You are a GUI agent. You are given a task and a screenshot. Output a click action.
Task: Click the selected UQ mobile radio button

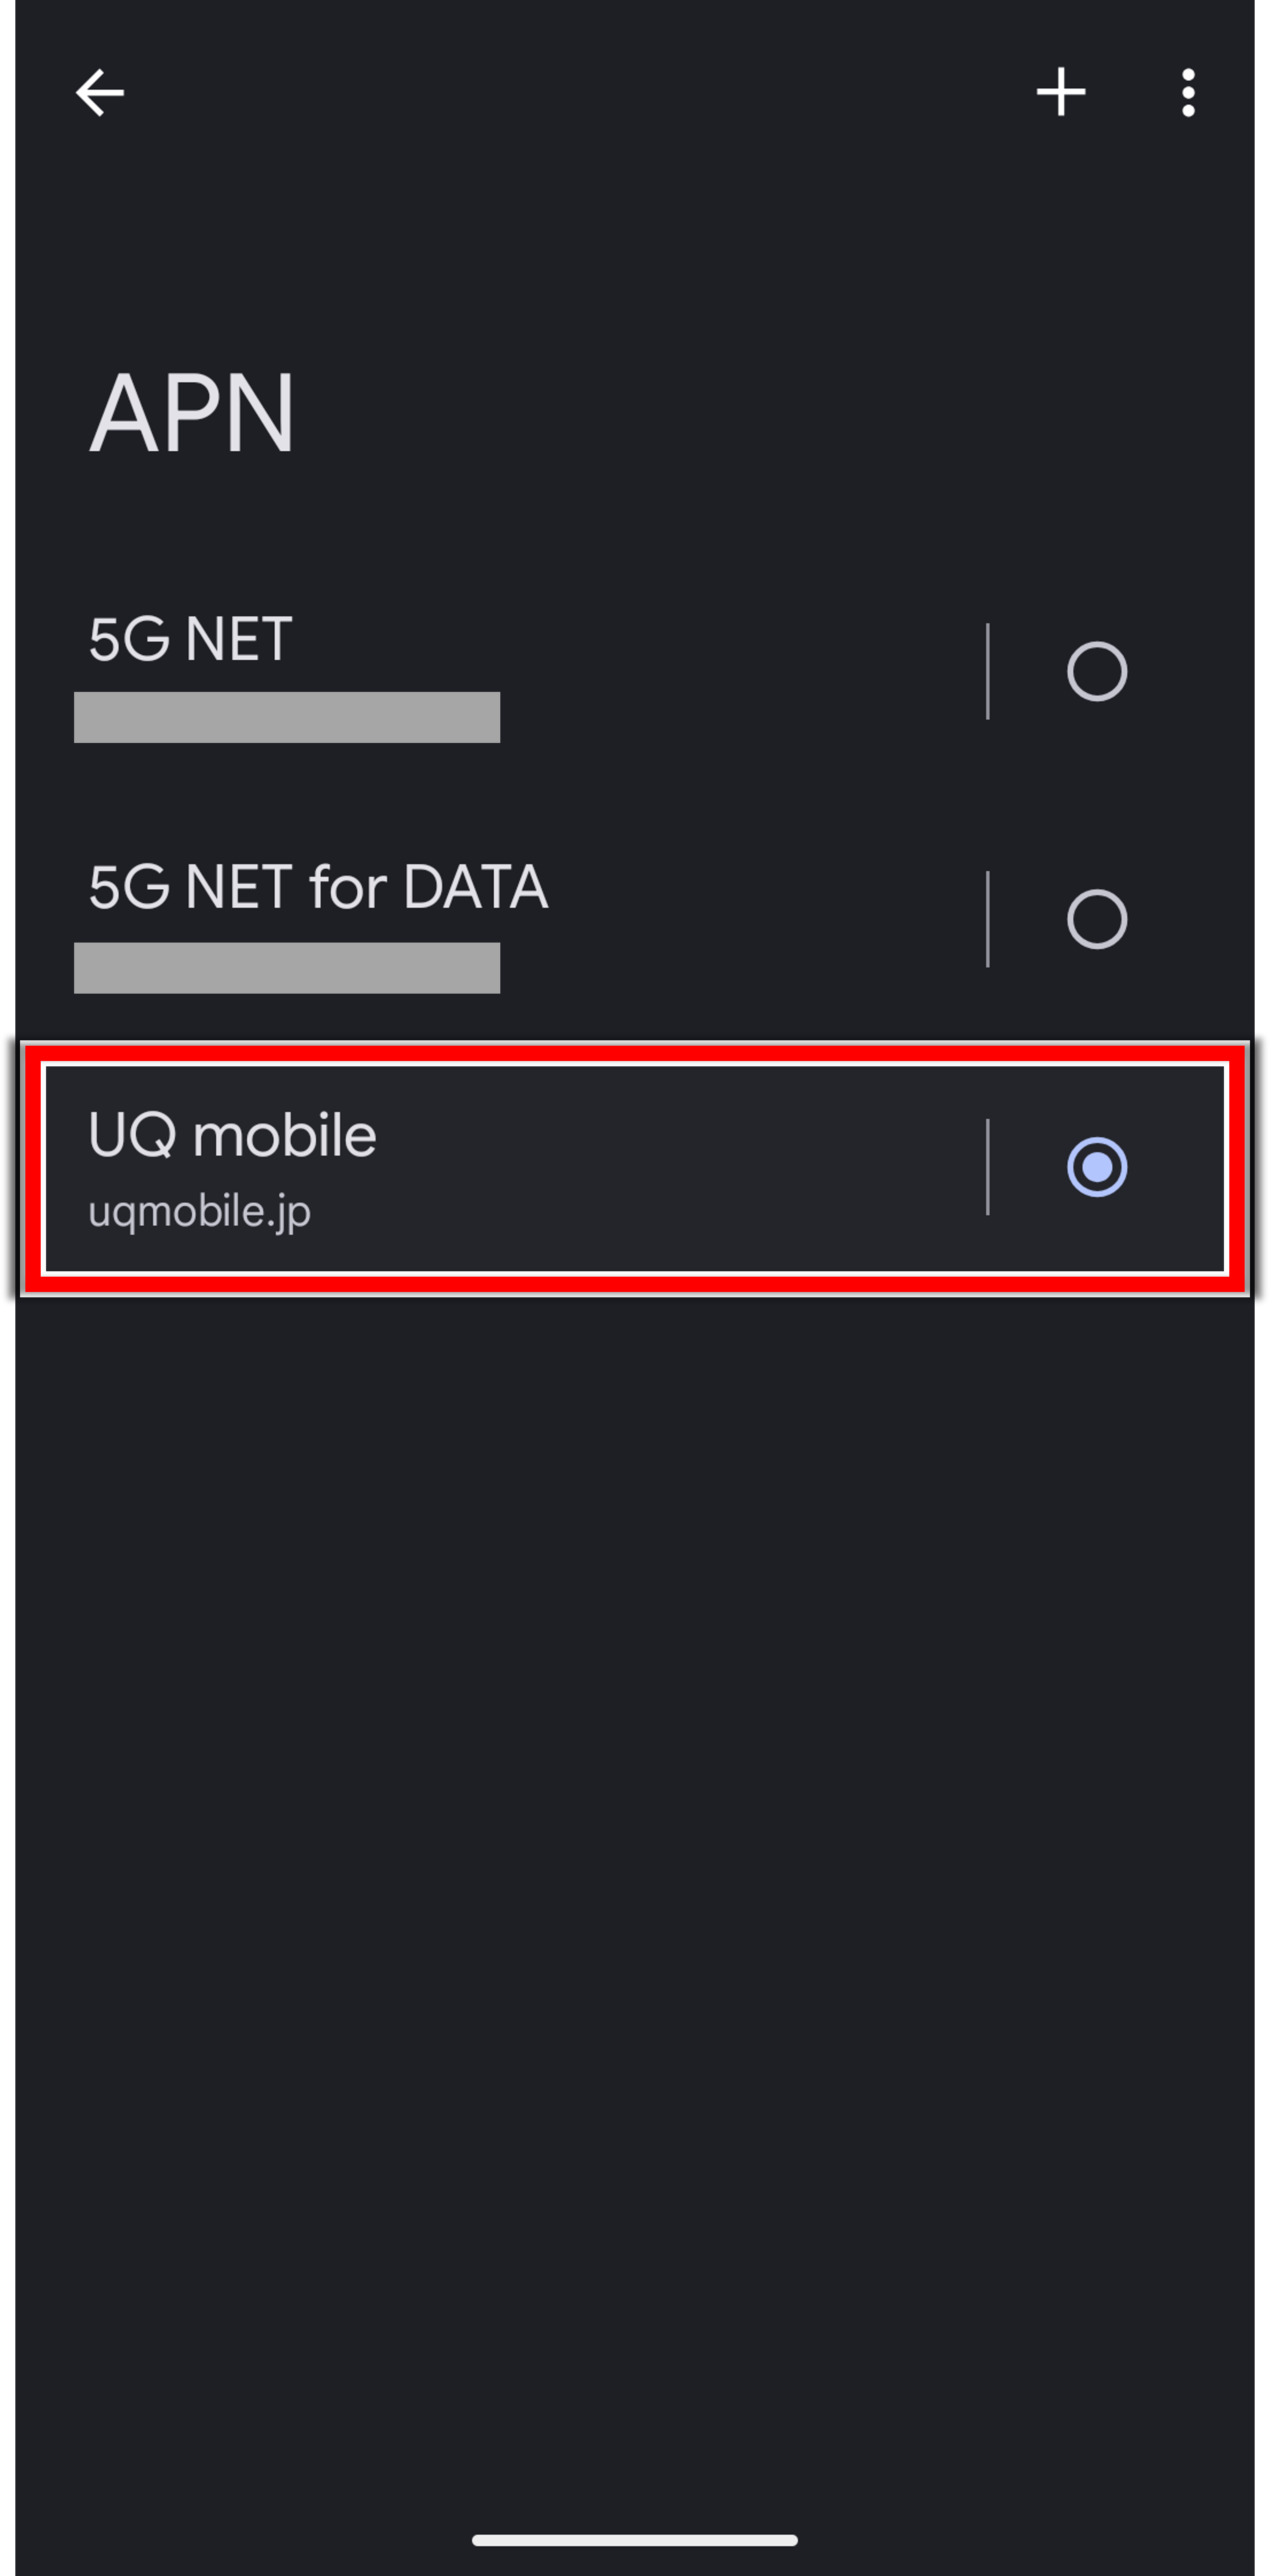tap(1097, 1167)
